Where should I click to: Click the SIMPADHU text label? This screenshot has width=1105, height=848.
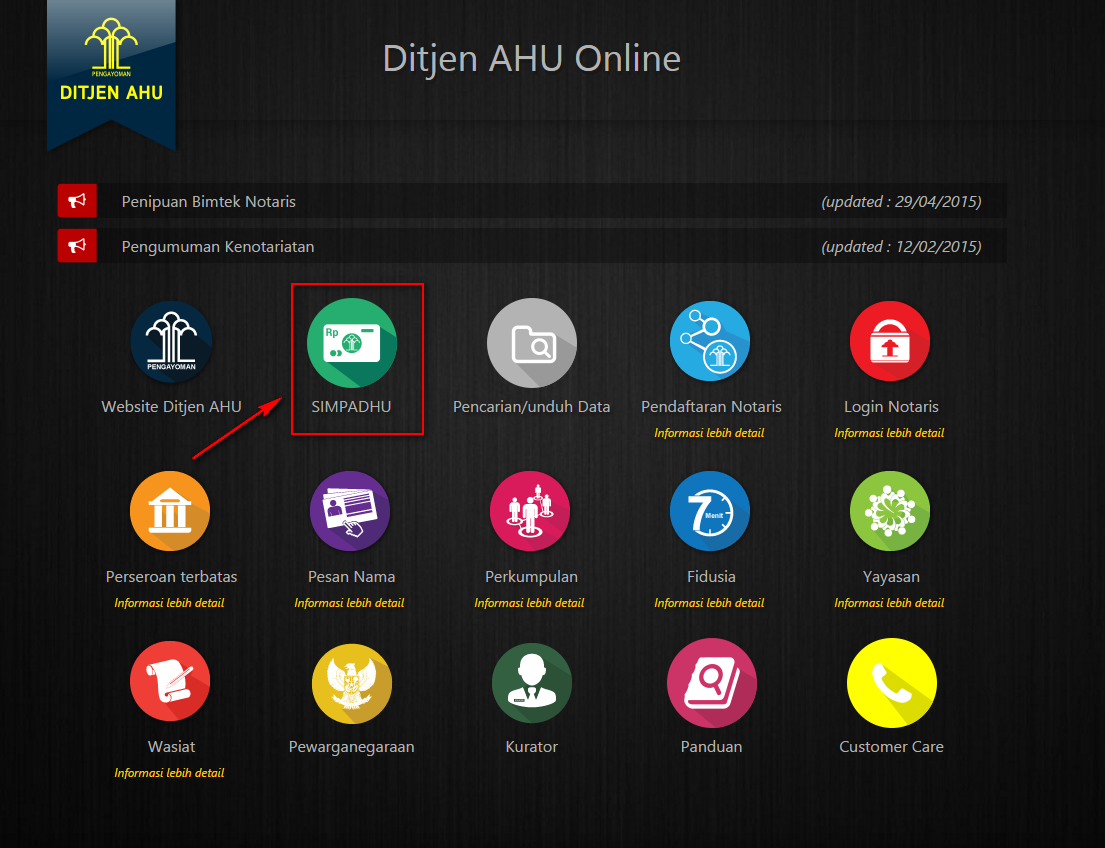pyautogui.click(x=351, y=407)
